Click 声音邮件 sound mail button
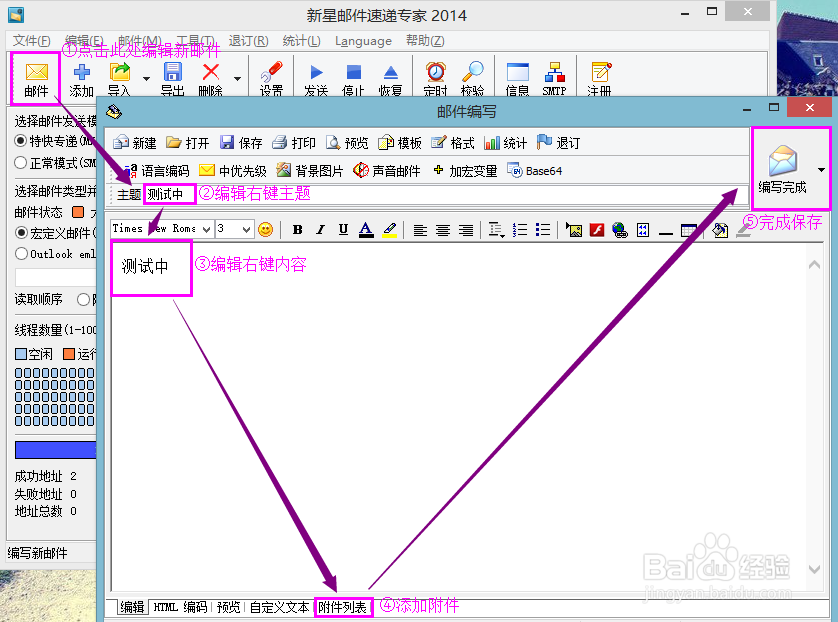The width and height of the screenshot is (838, 622). click(x=386, y=171)
